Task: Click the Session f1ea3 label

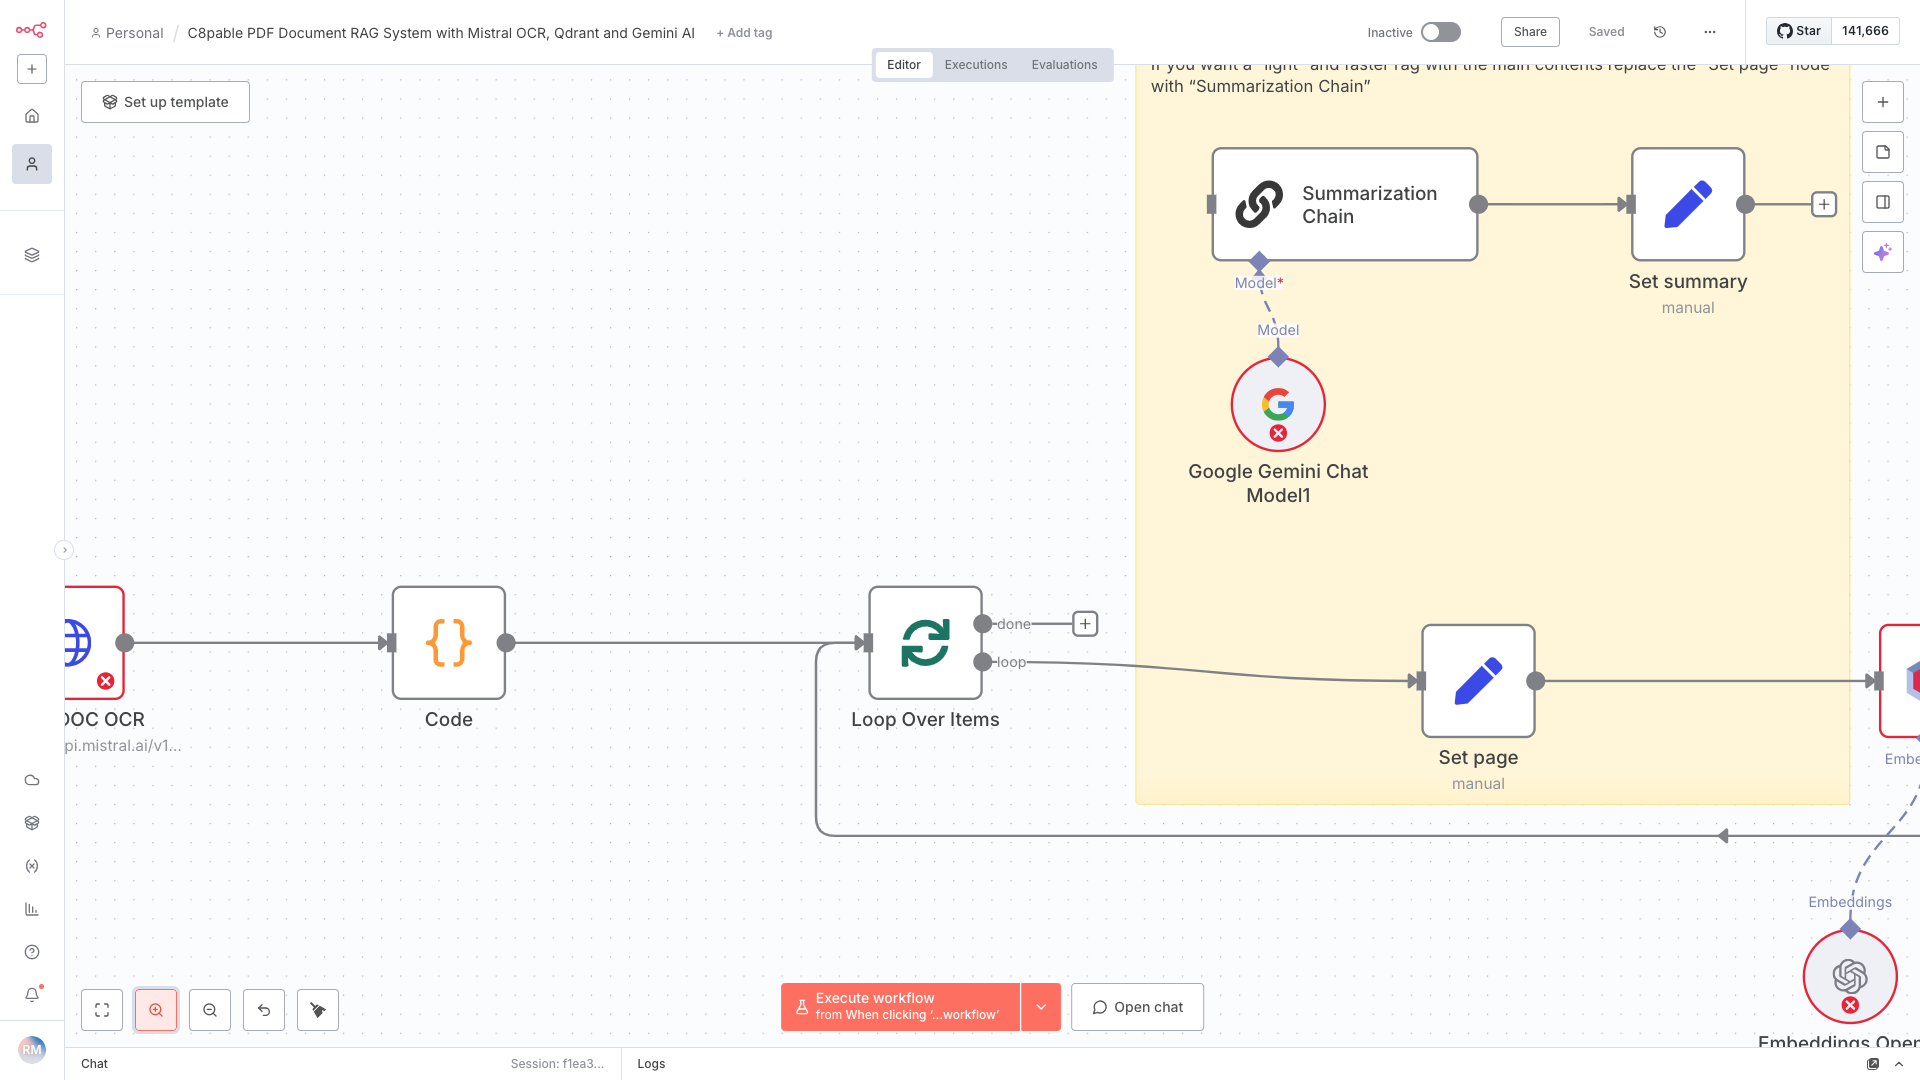Action: pos(557,1064)
